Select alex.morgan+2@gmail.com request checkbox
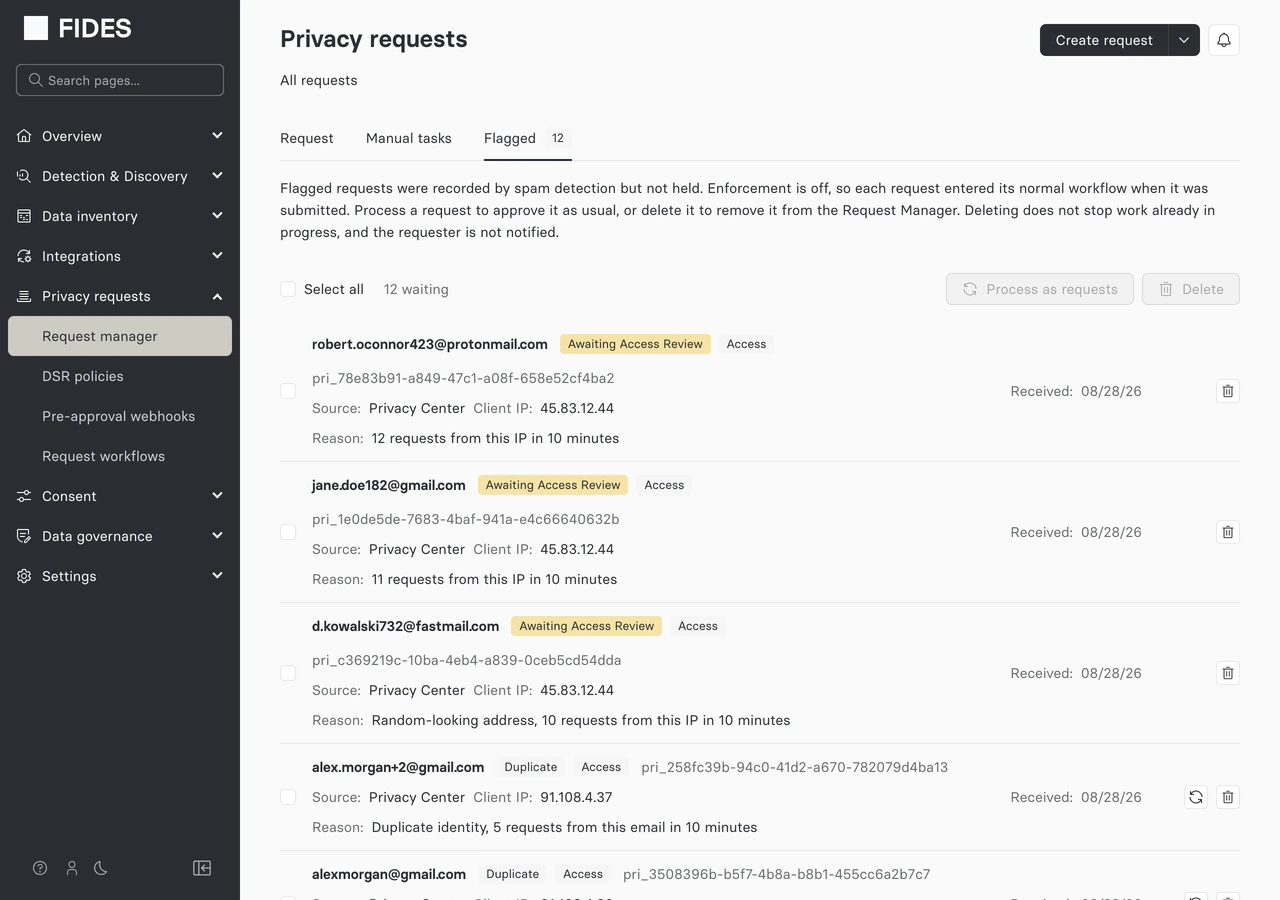This screenshot has width=1280, height=900. 288,797
